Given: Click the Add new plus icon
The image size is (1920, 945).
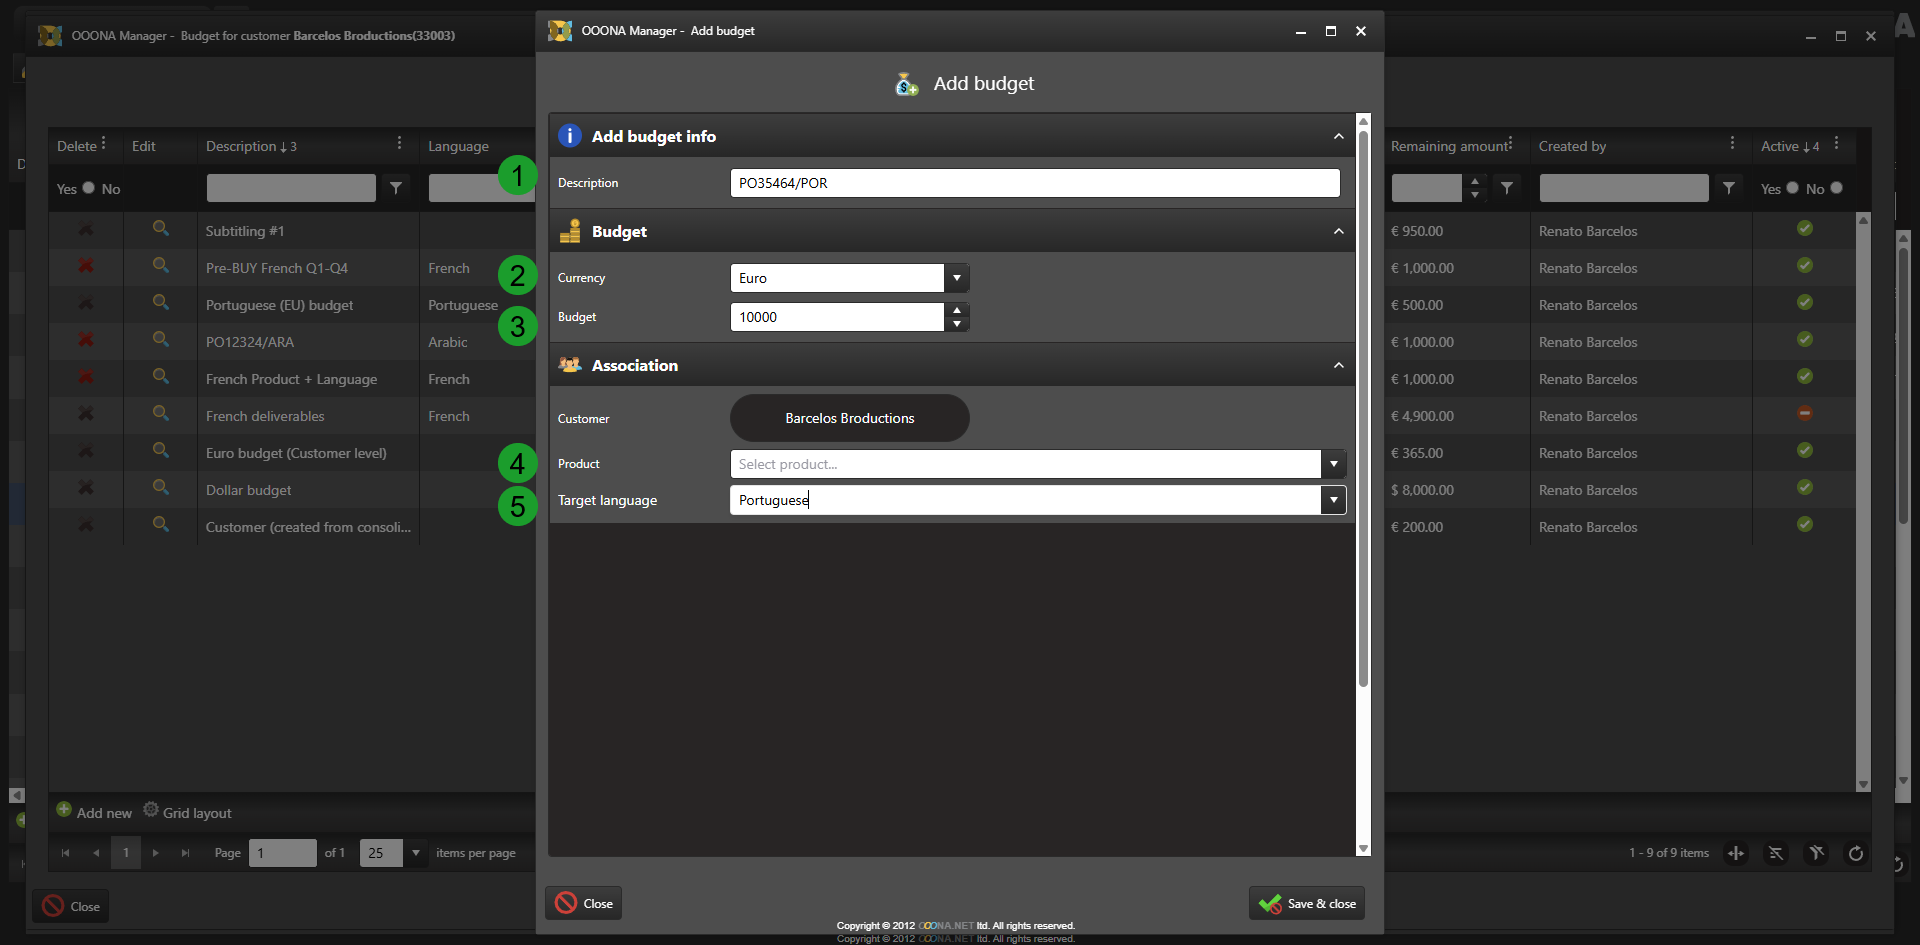Looking at the screenshot, I should [64, 810].
